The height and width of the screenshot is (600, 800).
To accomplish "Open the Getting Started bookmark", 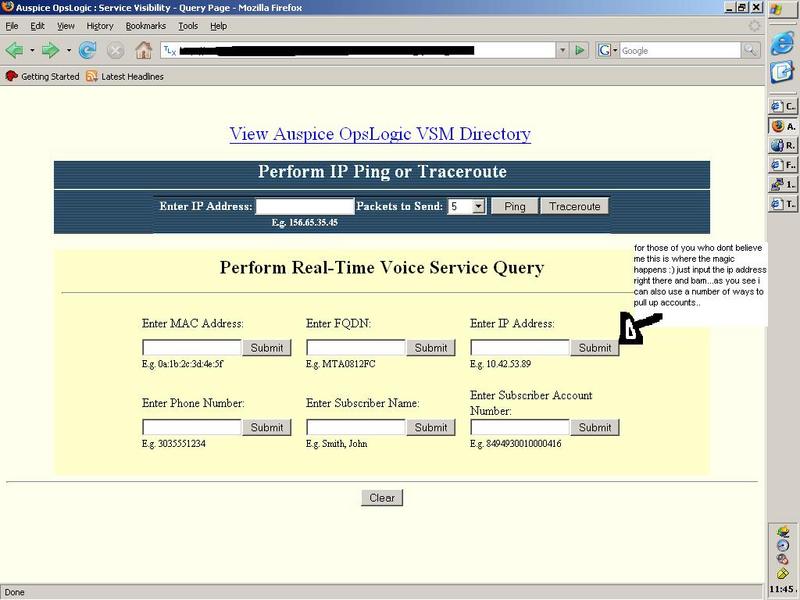I will [42, 77].
